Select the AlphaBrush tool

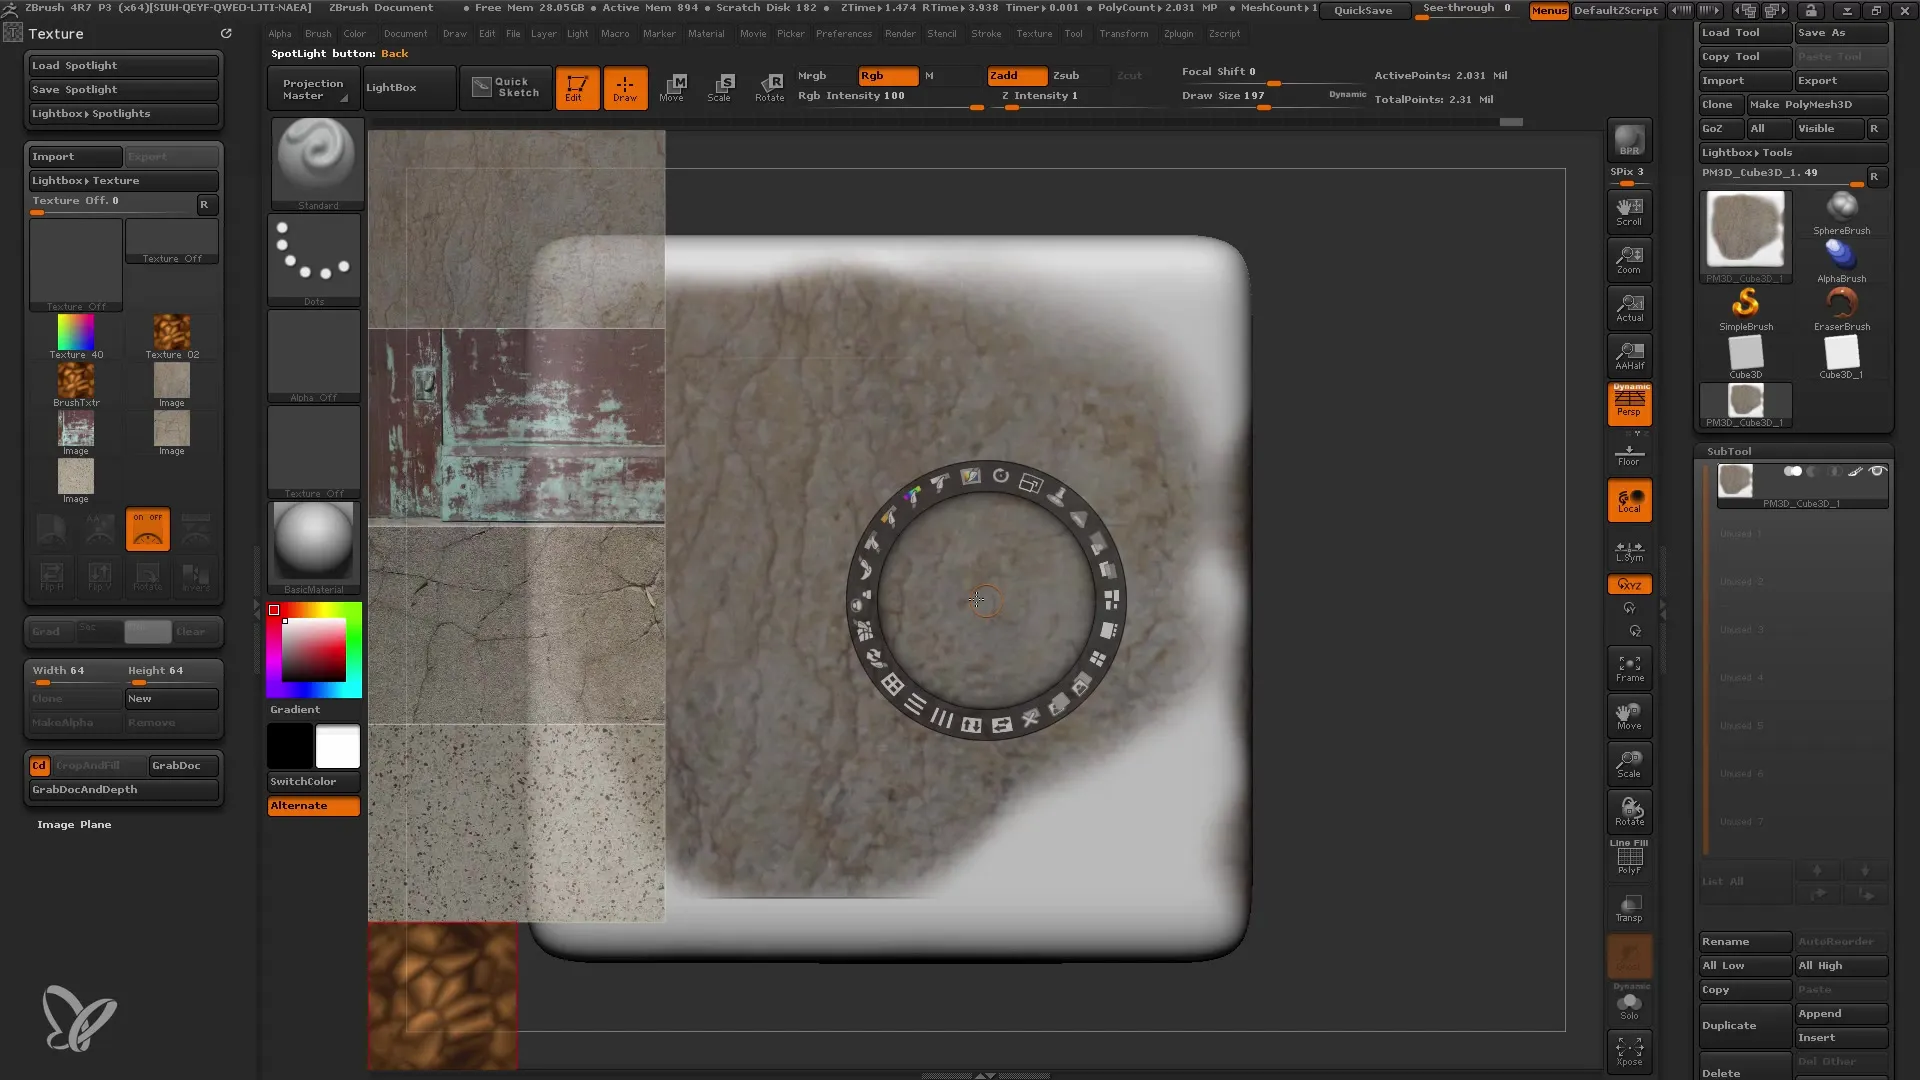1841,261
